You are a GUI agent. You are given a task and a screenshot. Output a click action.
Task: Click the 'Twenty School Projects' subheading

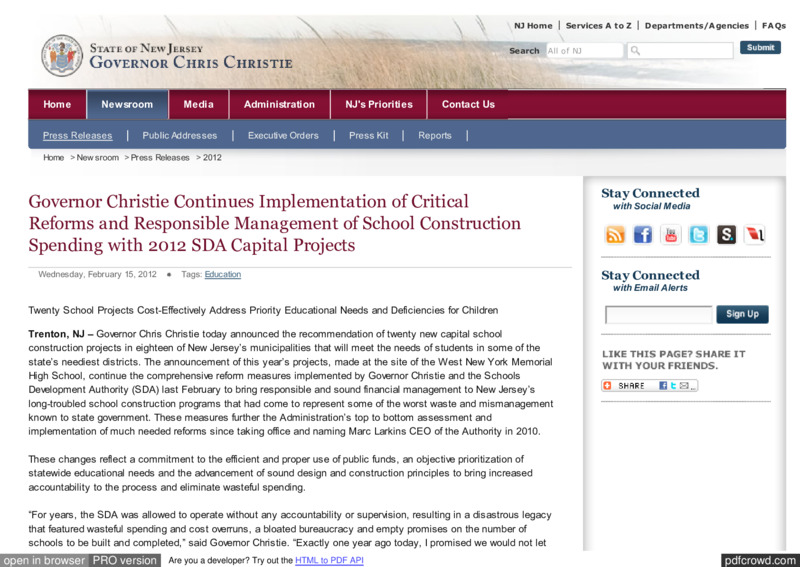click(263, 310)
